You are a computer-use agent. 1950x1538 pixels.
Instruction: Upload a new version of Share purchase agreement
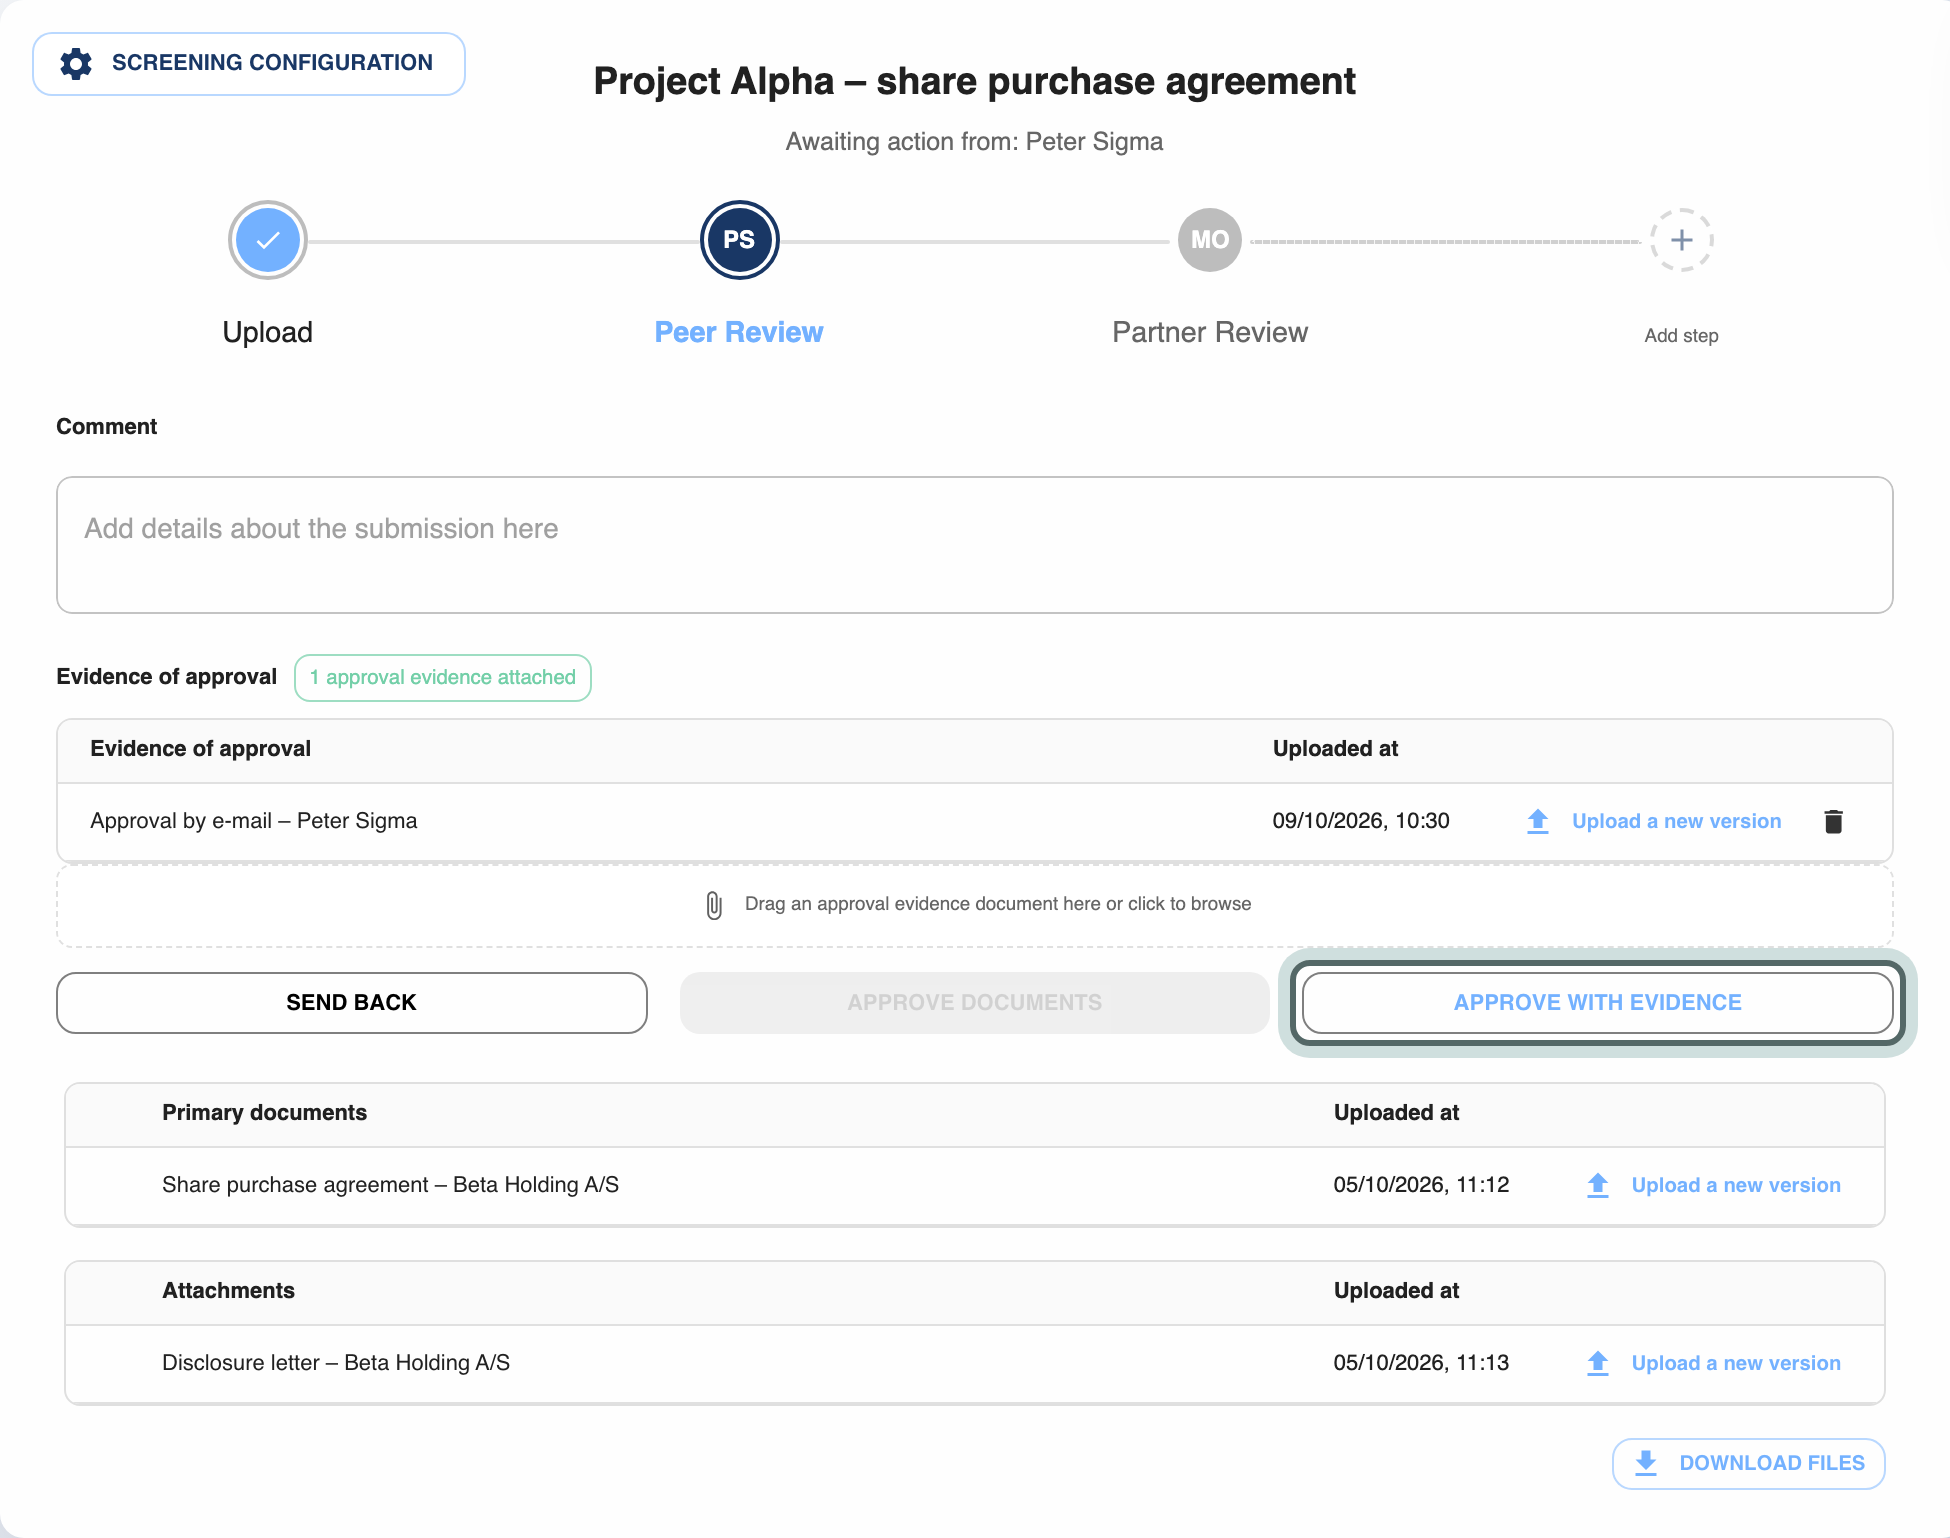pyautogui.click(x=1736, y=1185)
